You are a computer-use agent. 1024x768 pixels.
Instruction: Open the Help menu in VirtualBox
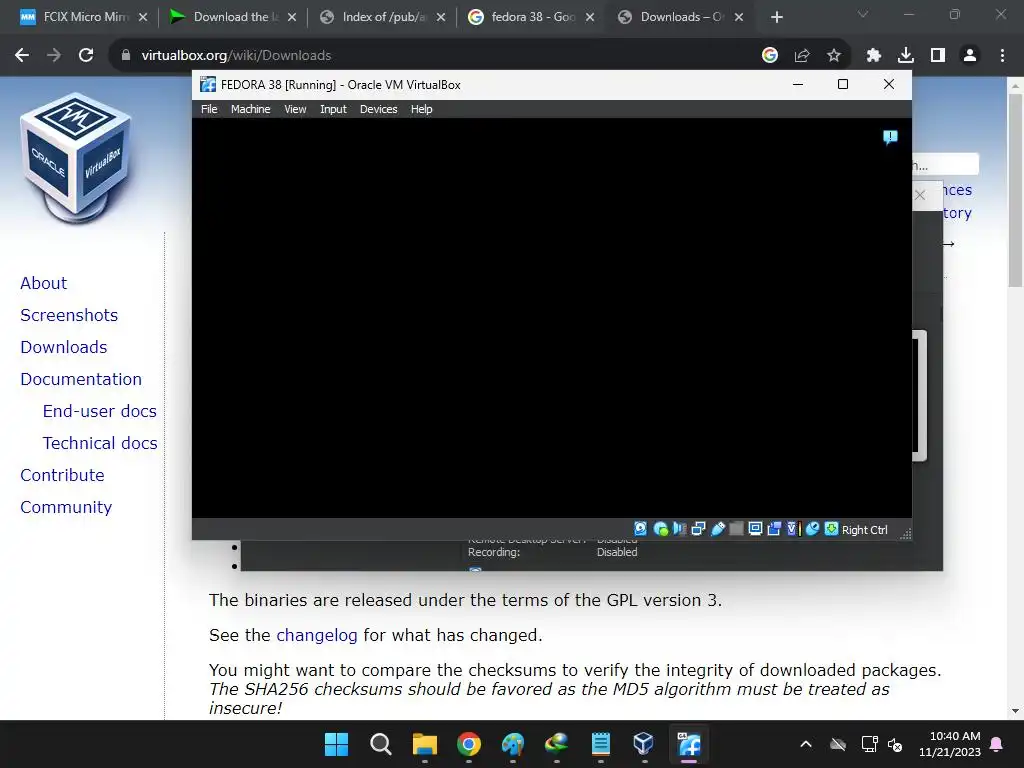tap(421, 109)
